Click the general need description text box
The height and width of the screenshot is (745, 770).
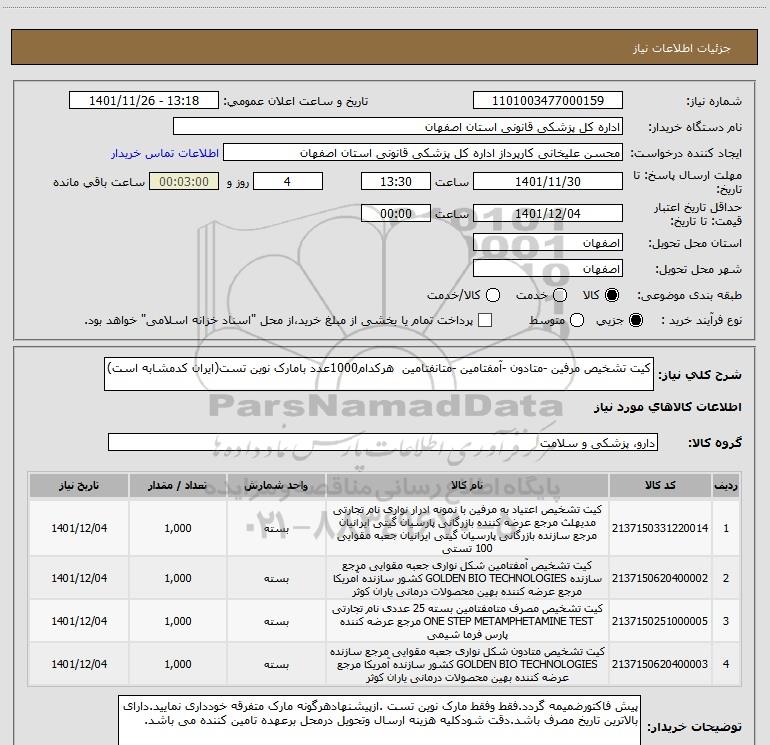(379, 374)
